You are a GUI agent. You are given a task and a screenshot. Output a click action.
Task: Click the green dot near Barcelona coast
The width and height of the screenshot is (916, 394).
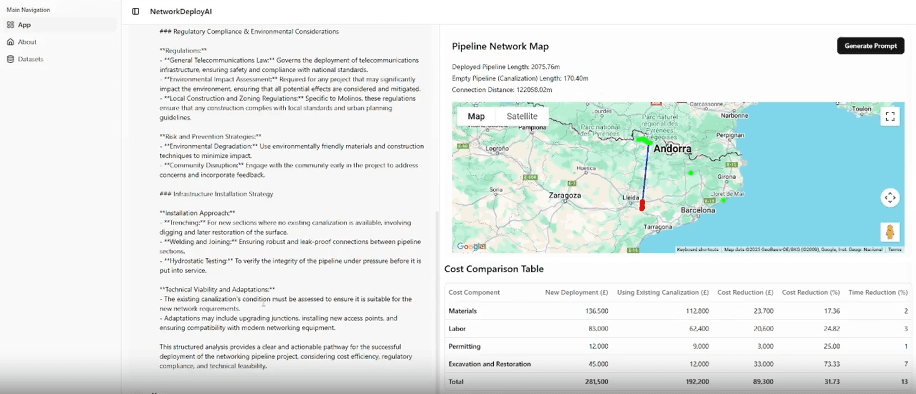pos(723,200)
